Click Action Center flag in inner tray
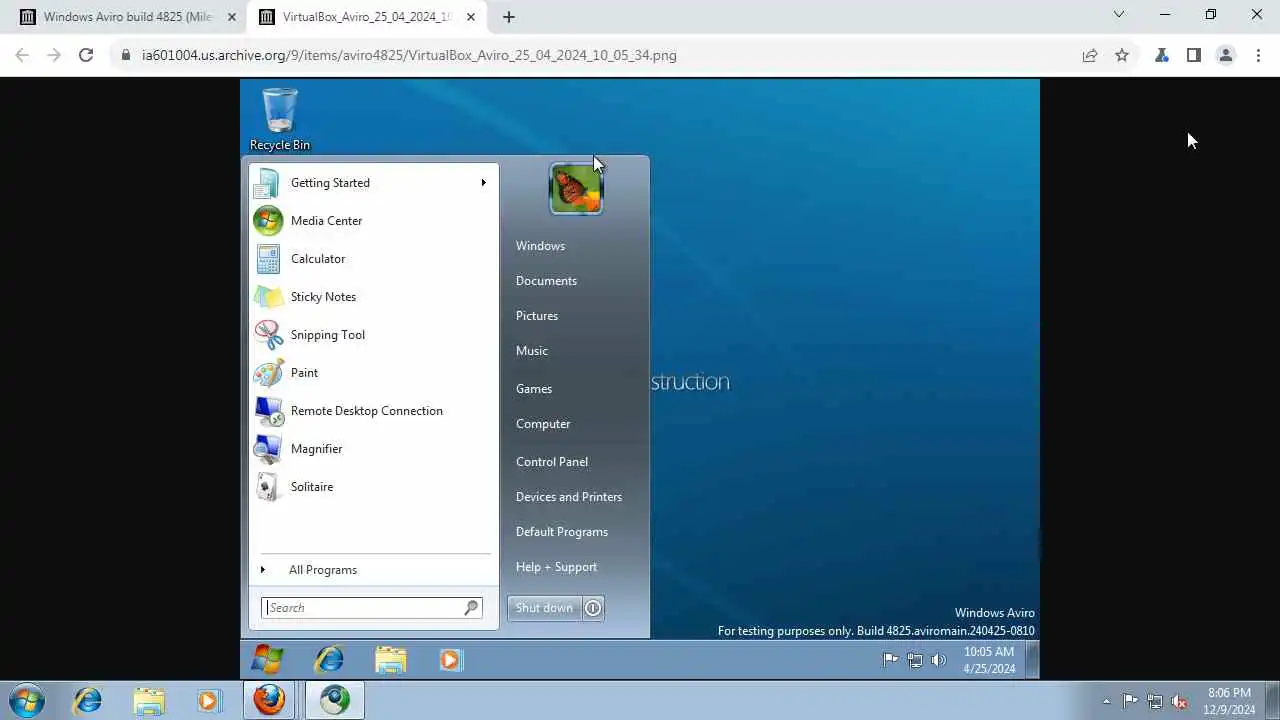 890,660
